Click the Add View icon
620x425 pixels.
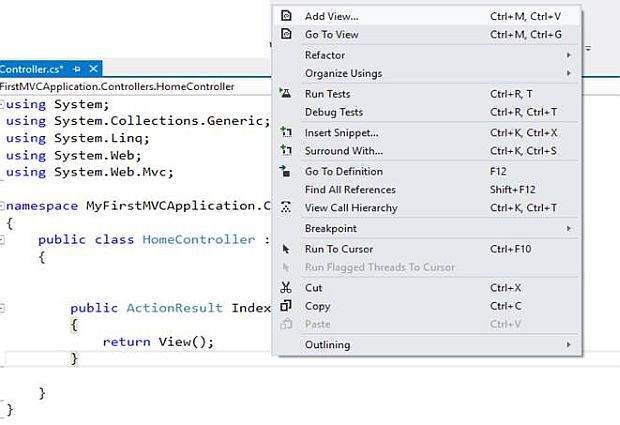[x=286, y=16]
